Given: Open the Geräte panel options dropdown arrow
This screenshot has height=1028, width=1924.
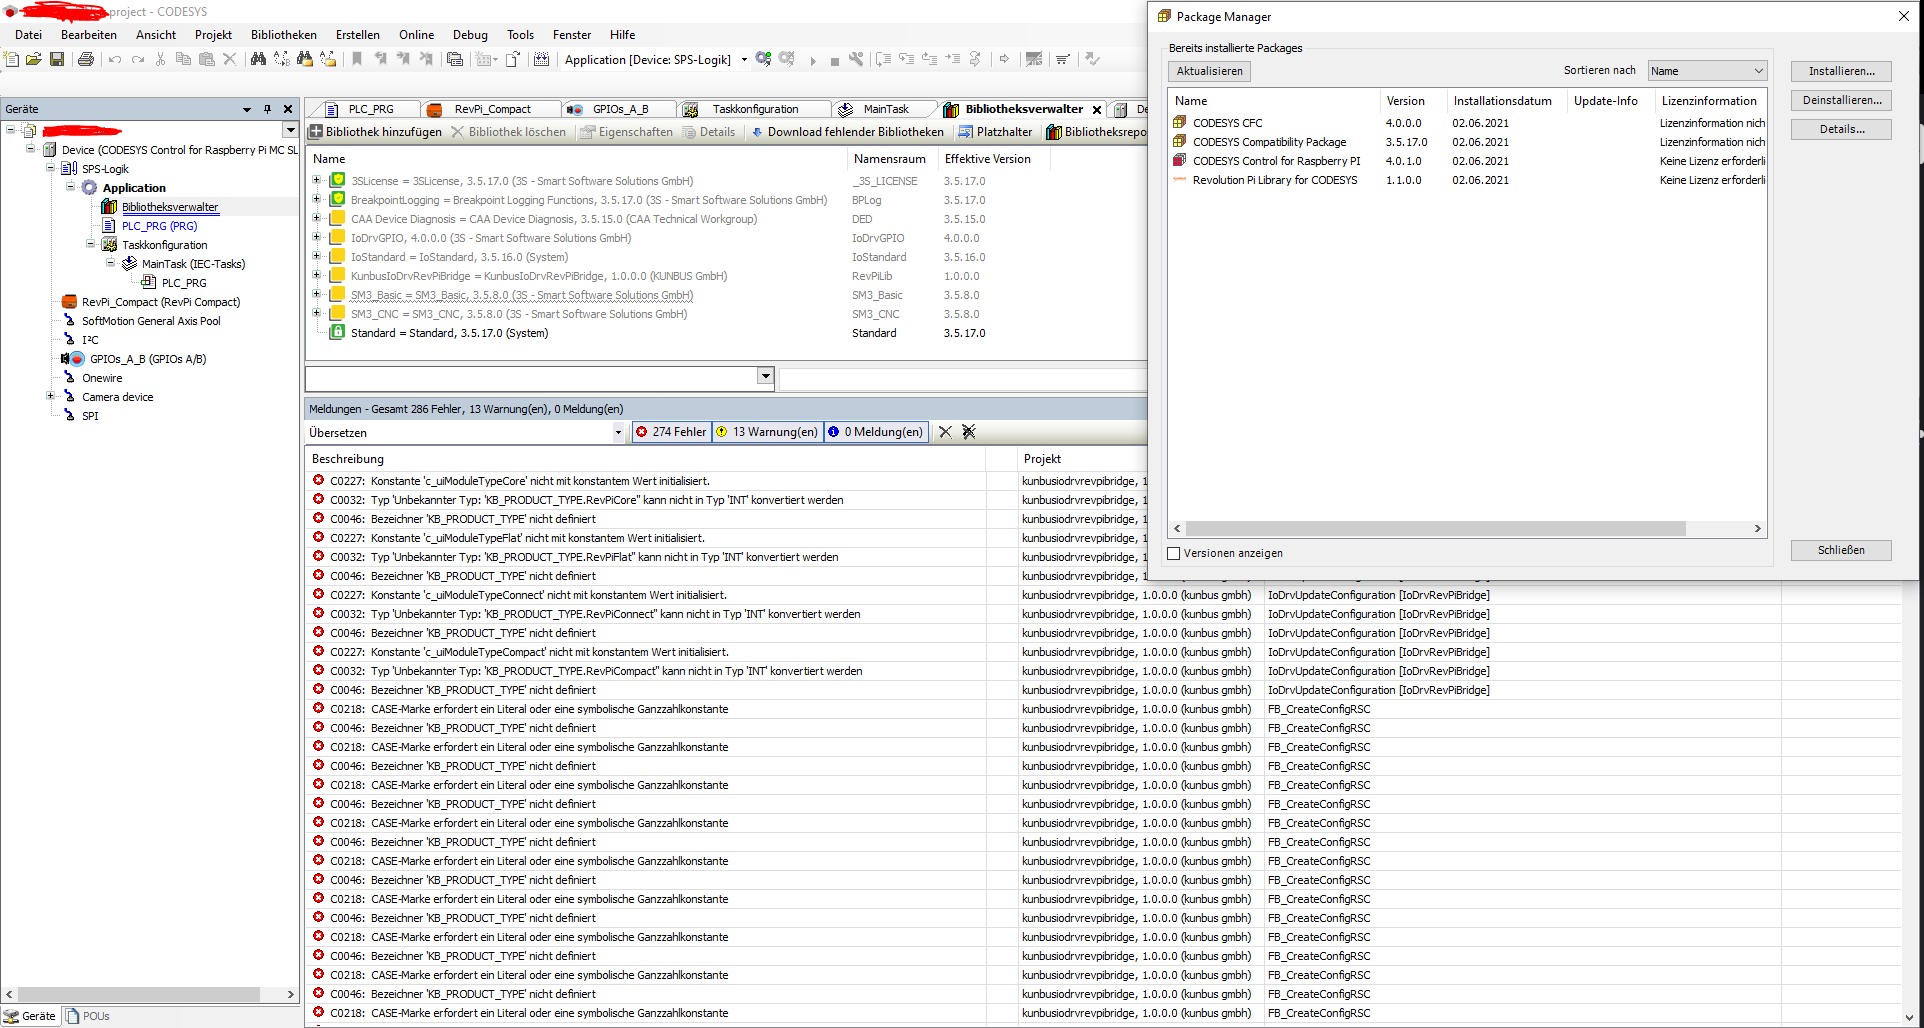Looking at the screenshot, I should coord(247,109).
